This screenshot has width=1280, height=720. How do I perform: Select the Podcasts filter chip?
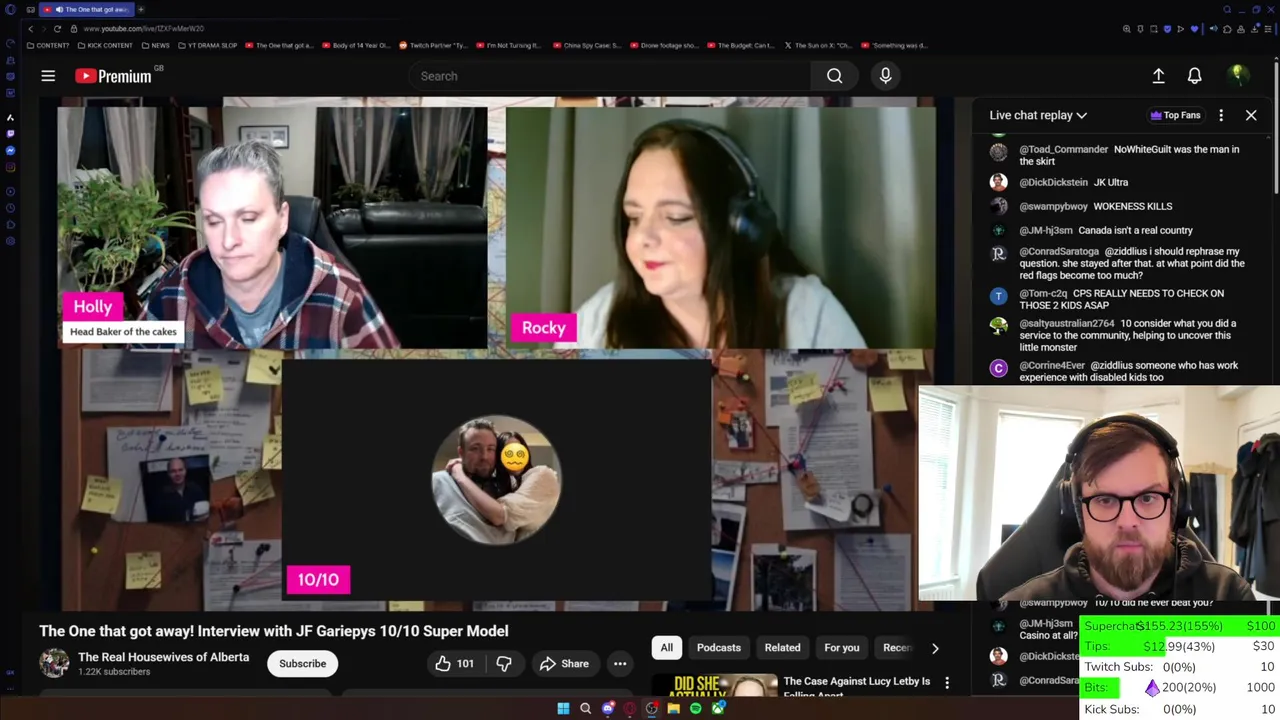pos(718,647)
